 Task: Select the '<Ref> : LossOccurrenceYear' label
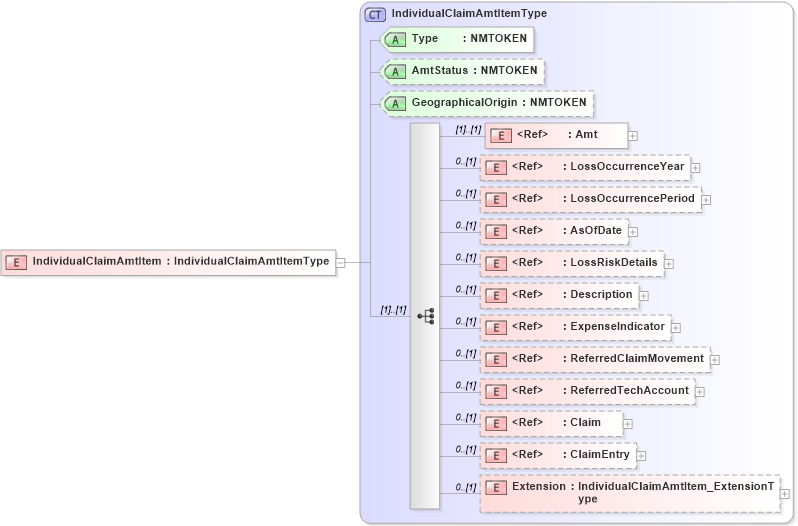[x=598, y=167]
